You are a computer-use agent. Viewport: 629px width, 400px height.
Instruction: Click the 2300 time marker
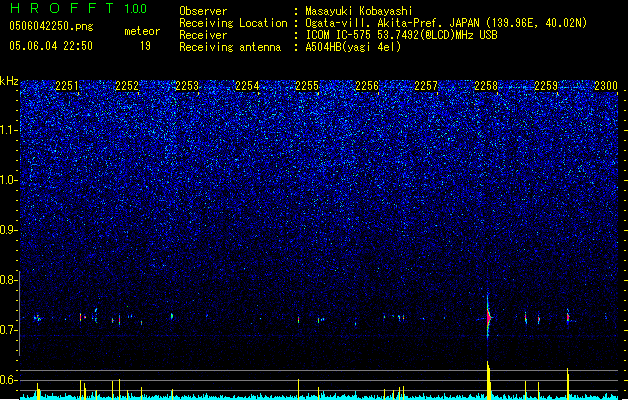606,86
